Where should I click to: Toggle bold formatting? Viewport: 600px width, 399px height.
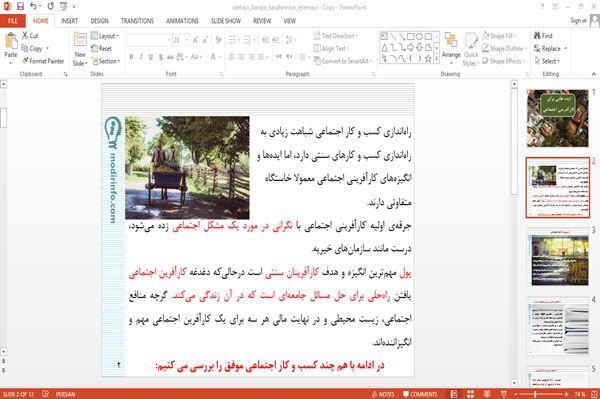coord(131,57)
